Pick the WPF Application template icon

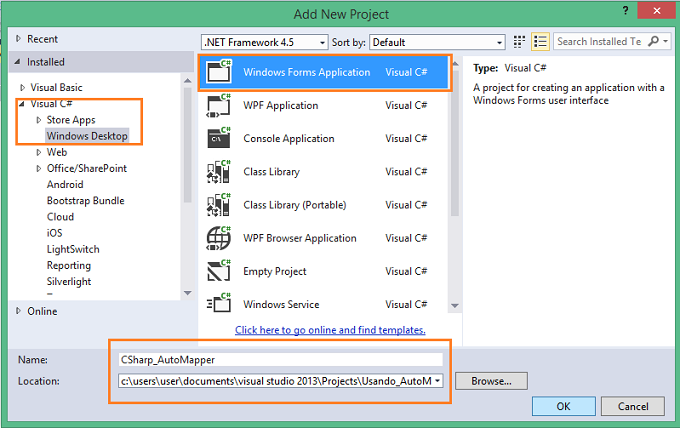point(219,105)
